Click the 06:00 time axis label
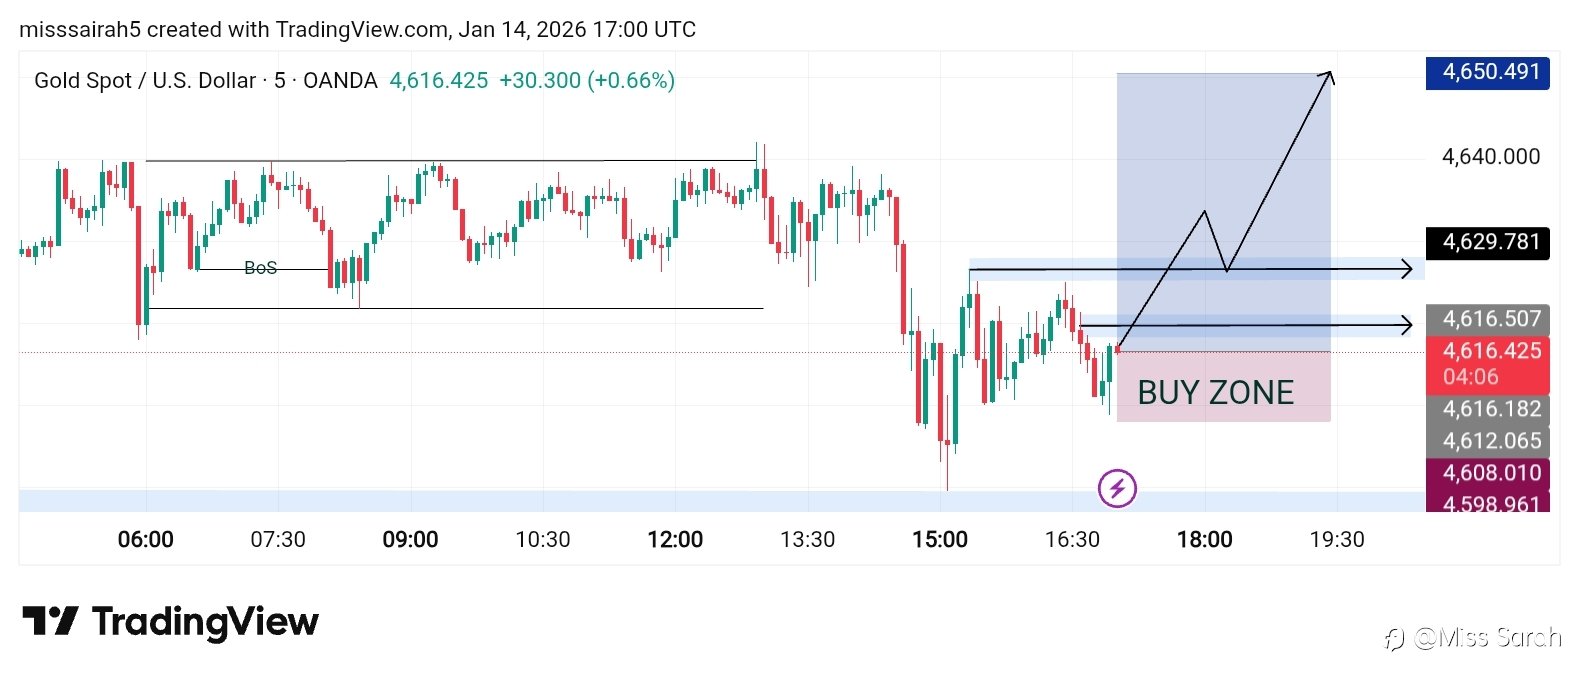 146,540
